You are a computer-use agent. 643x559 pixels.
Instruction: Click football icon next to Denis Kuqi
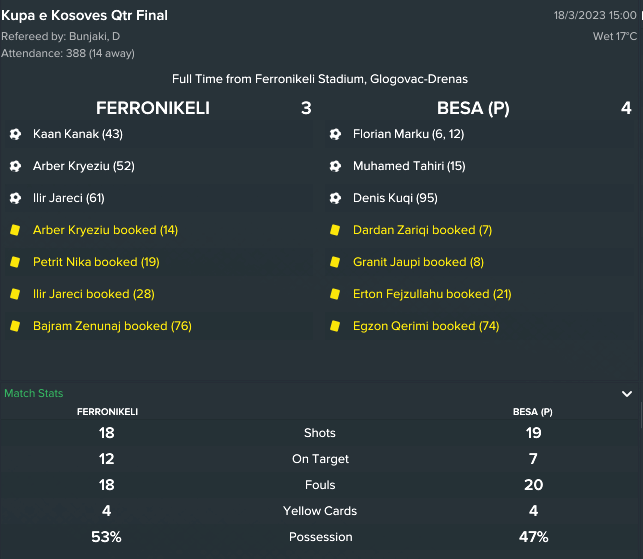click(x=335, y=198)
